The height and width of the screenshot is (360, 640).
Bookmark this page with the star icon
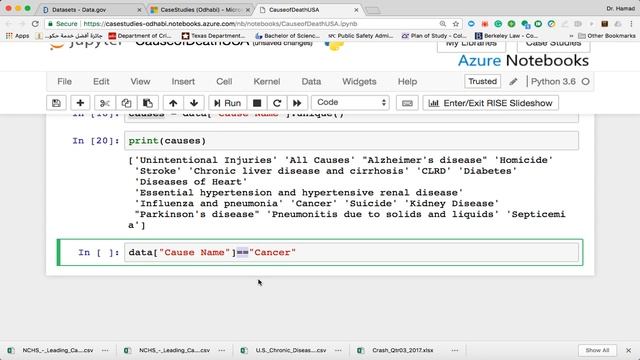456,24
